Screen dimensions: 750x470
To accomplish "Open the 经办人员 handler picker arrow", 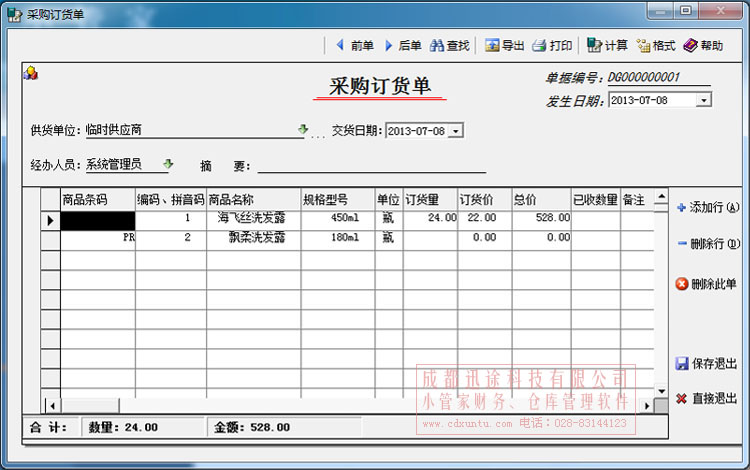I will [x=168, y=164].
